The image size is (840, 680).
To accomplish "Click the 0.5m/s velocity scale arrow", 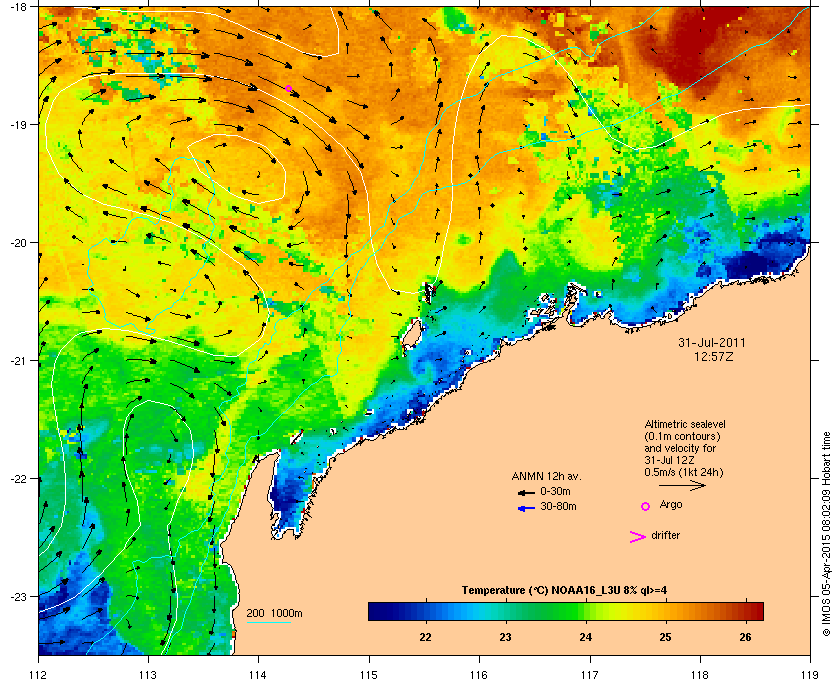I will [682, 485].
